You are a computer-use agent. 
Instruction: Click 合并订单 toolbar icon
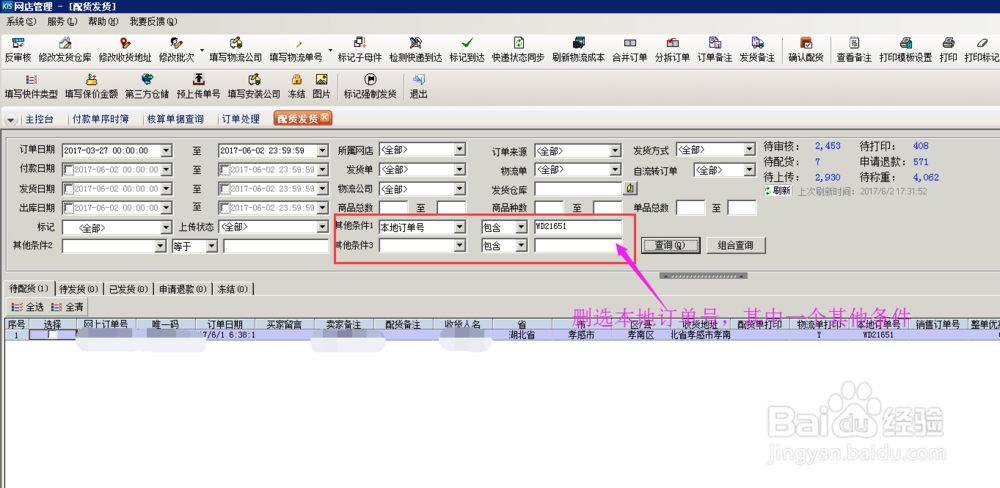630,43
